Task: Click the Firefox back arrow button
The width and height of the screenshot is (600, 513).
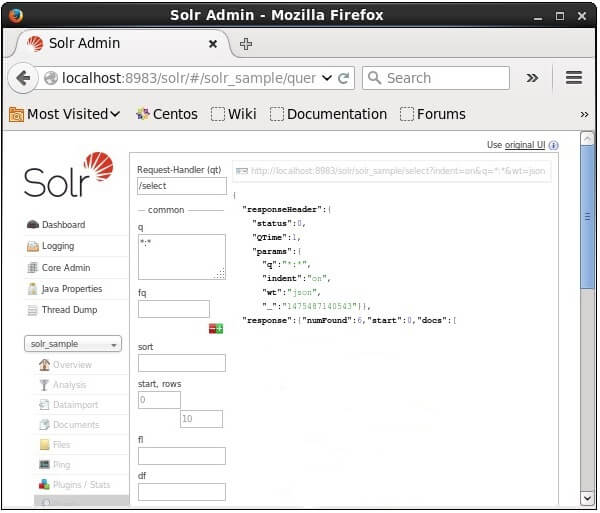Action: (x=23, y=78)
